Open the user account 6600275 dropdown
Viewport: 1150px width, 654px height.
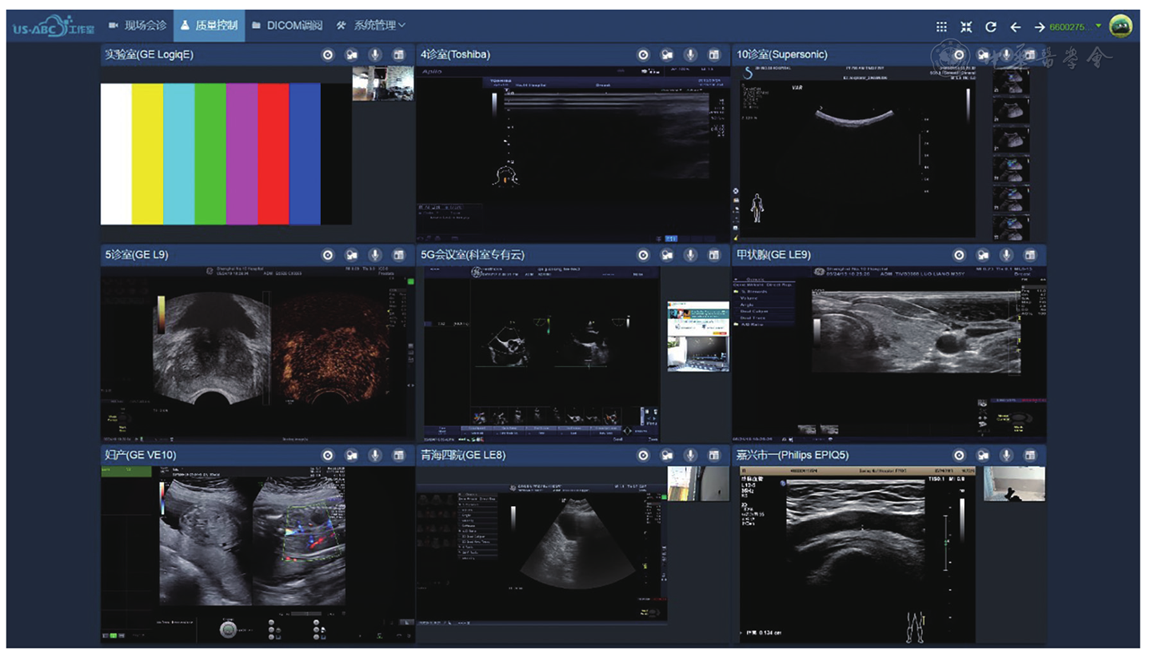[1075, 27]
